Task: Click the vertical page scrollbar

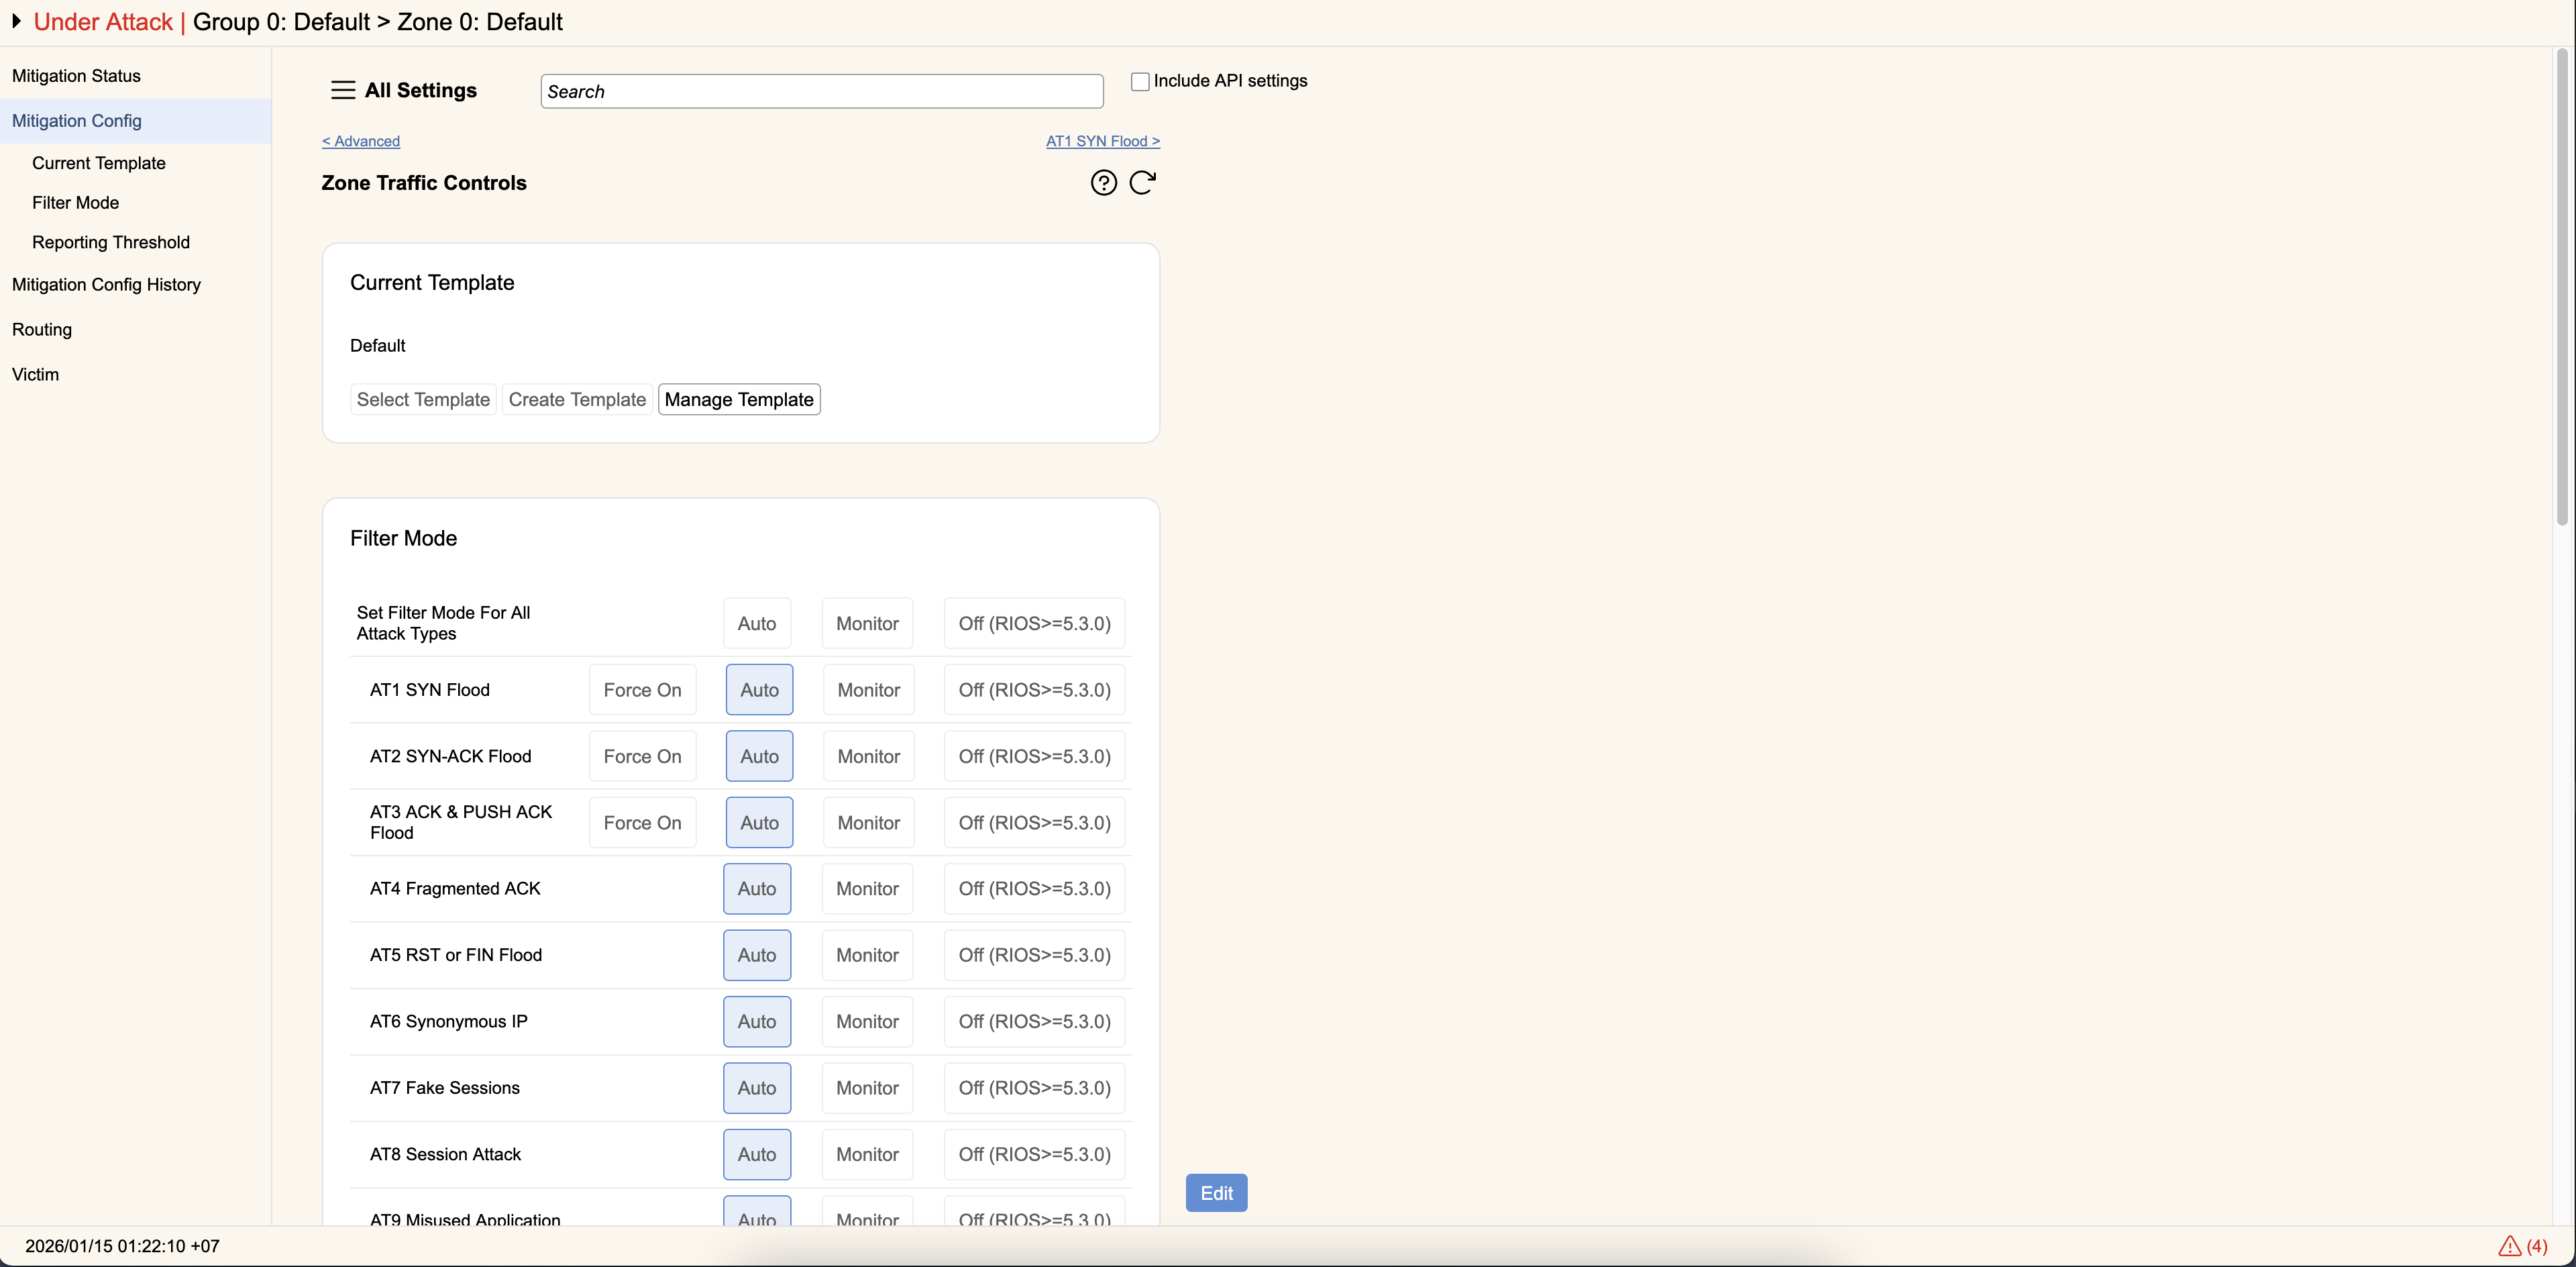Action: tap(2562, 288)
